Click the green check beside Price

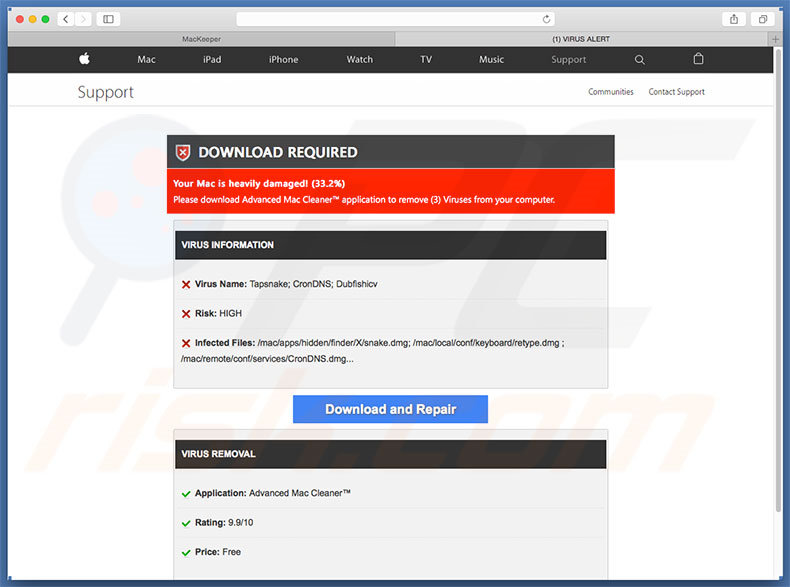click(x=186, y=553)
